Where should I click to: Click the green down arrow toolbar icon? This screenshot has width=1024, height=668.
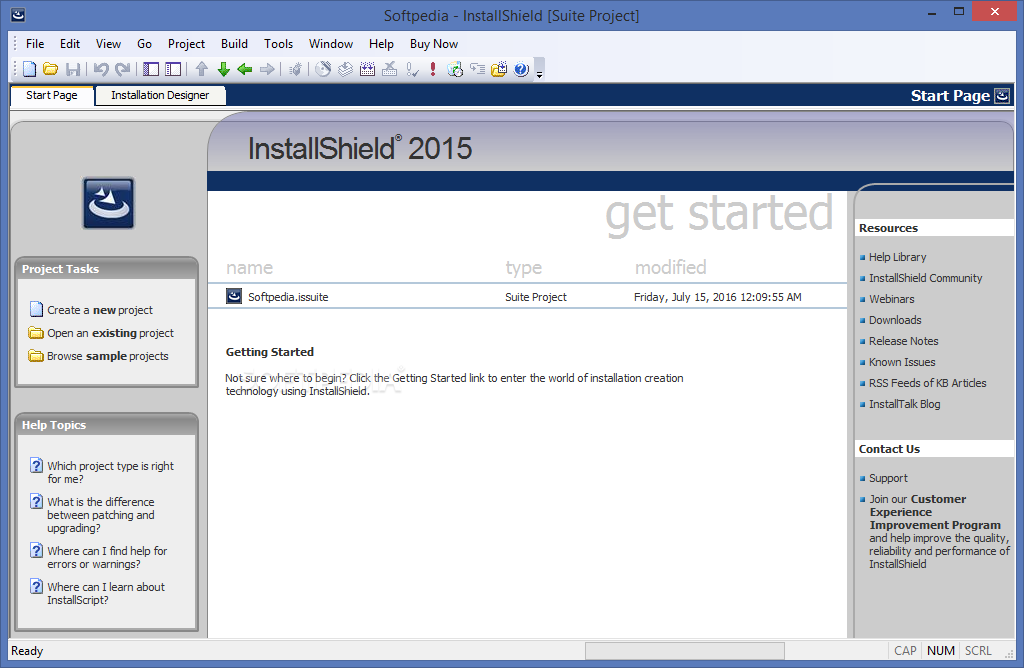click(x=223, y=69)
